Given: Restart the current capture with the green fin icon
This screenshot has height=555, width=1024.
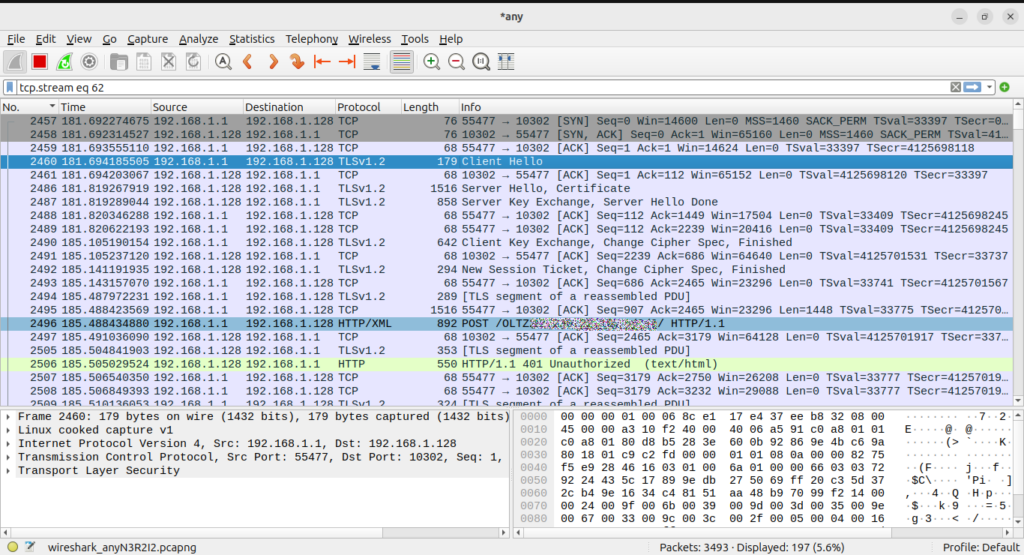Looking at the screenshot, I should pyautogui.click(x=64, y=62).
